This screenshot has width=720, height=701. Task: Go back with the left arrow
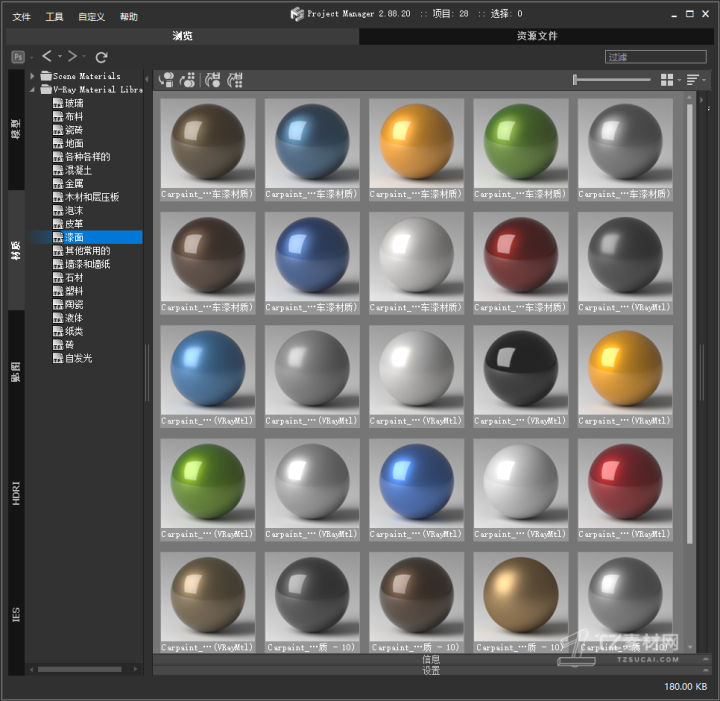click(47, 56)
